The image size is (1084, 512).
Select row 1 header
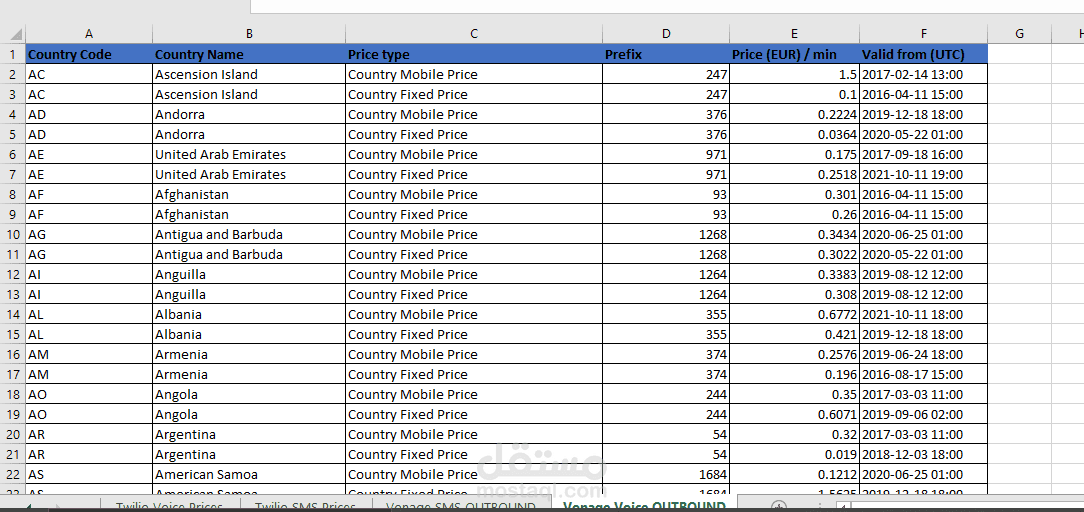point(12,54)
